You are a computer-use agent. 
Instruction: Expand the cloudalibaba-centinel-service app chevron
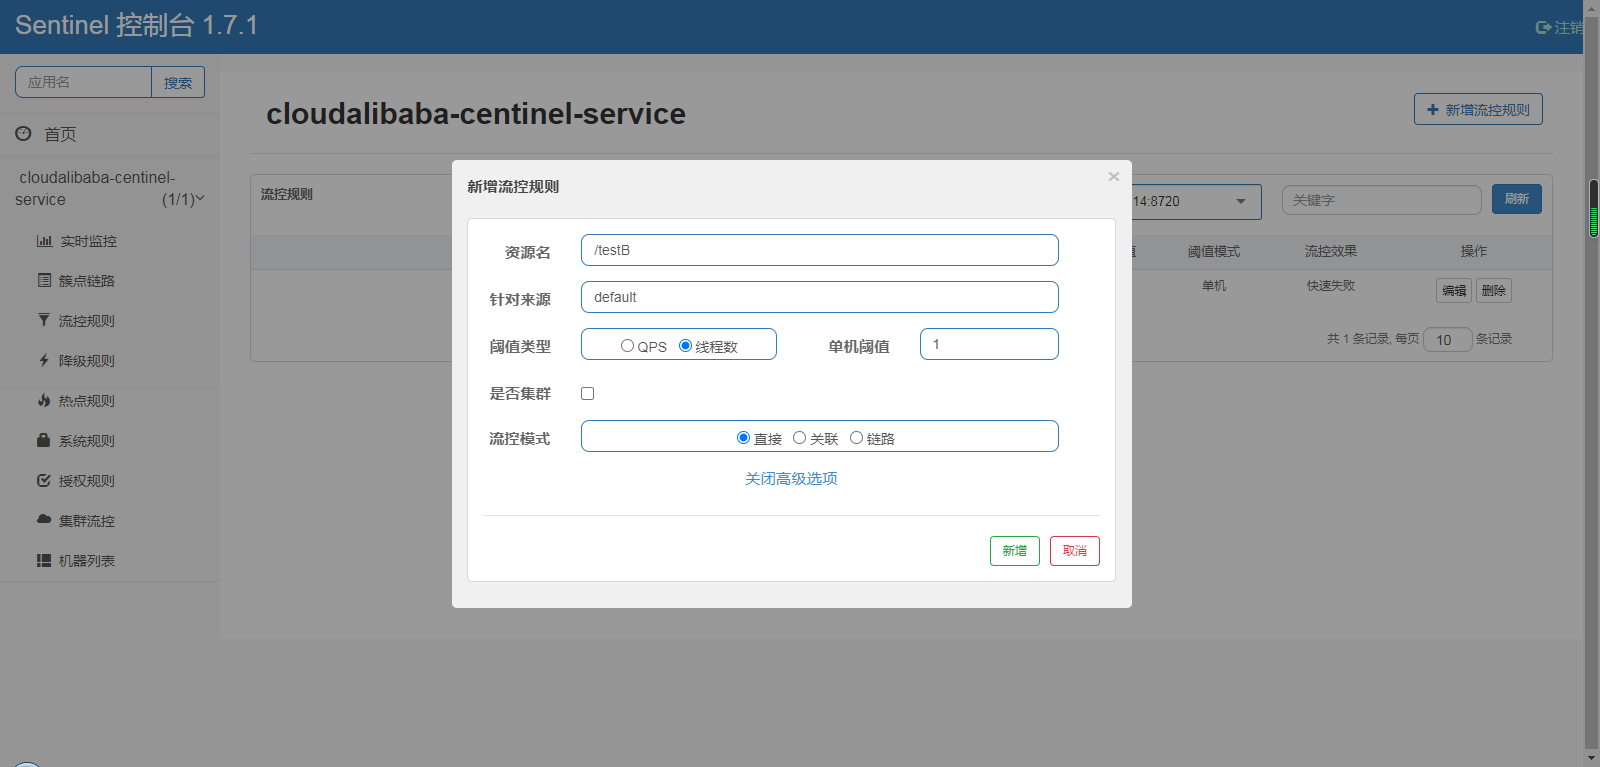pos(200,199)
